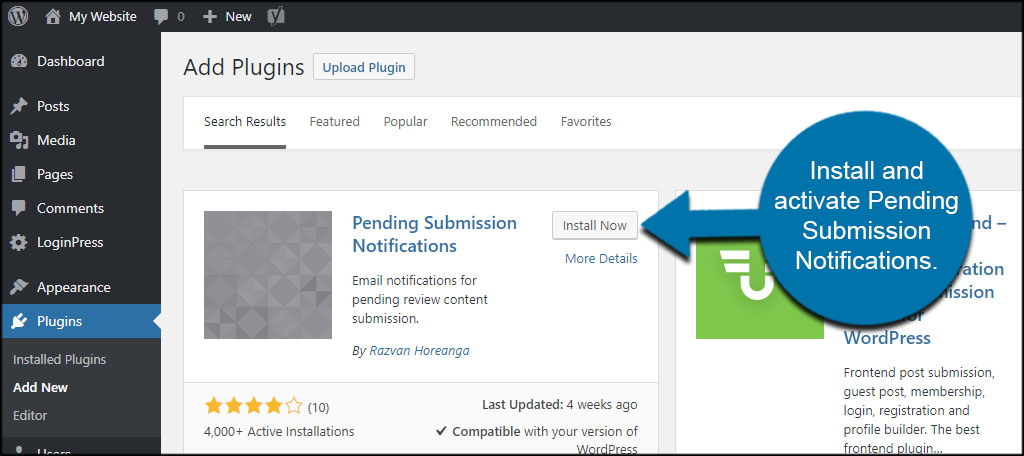Open the comments bubble icon in admin bar

click(162, 16)
